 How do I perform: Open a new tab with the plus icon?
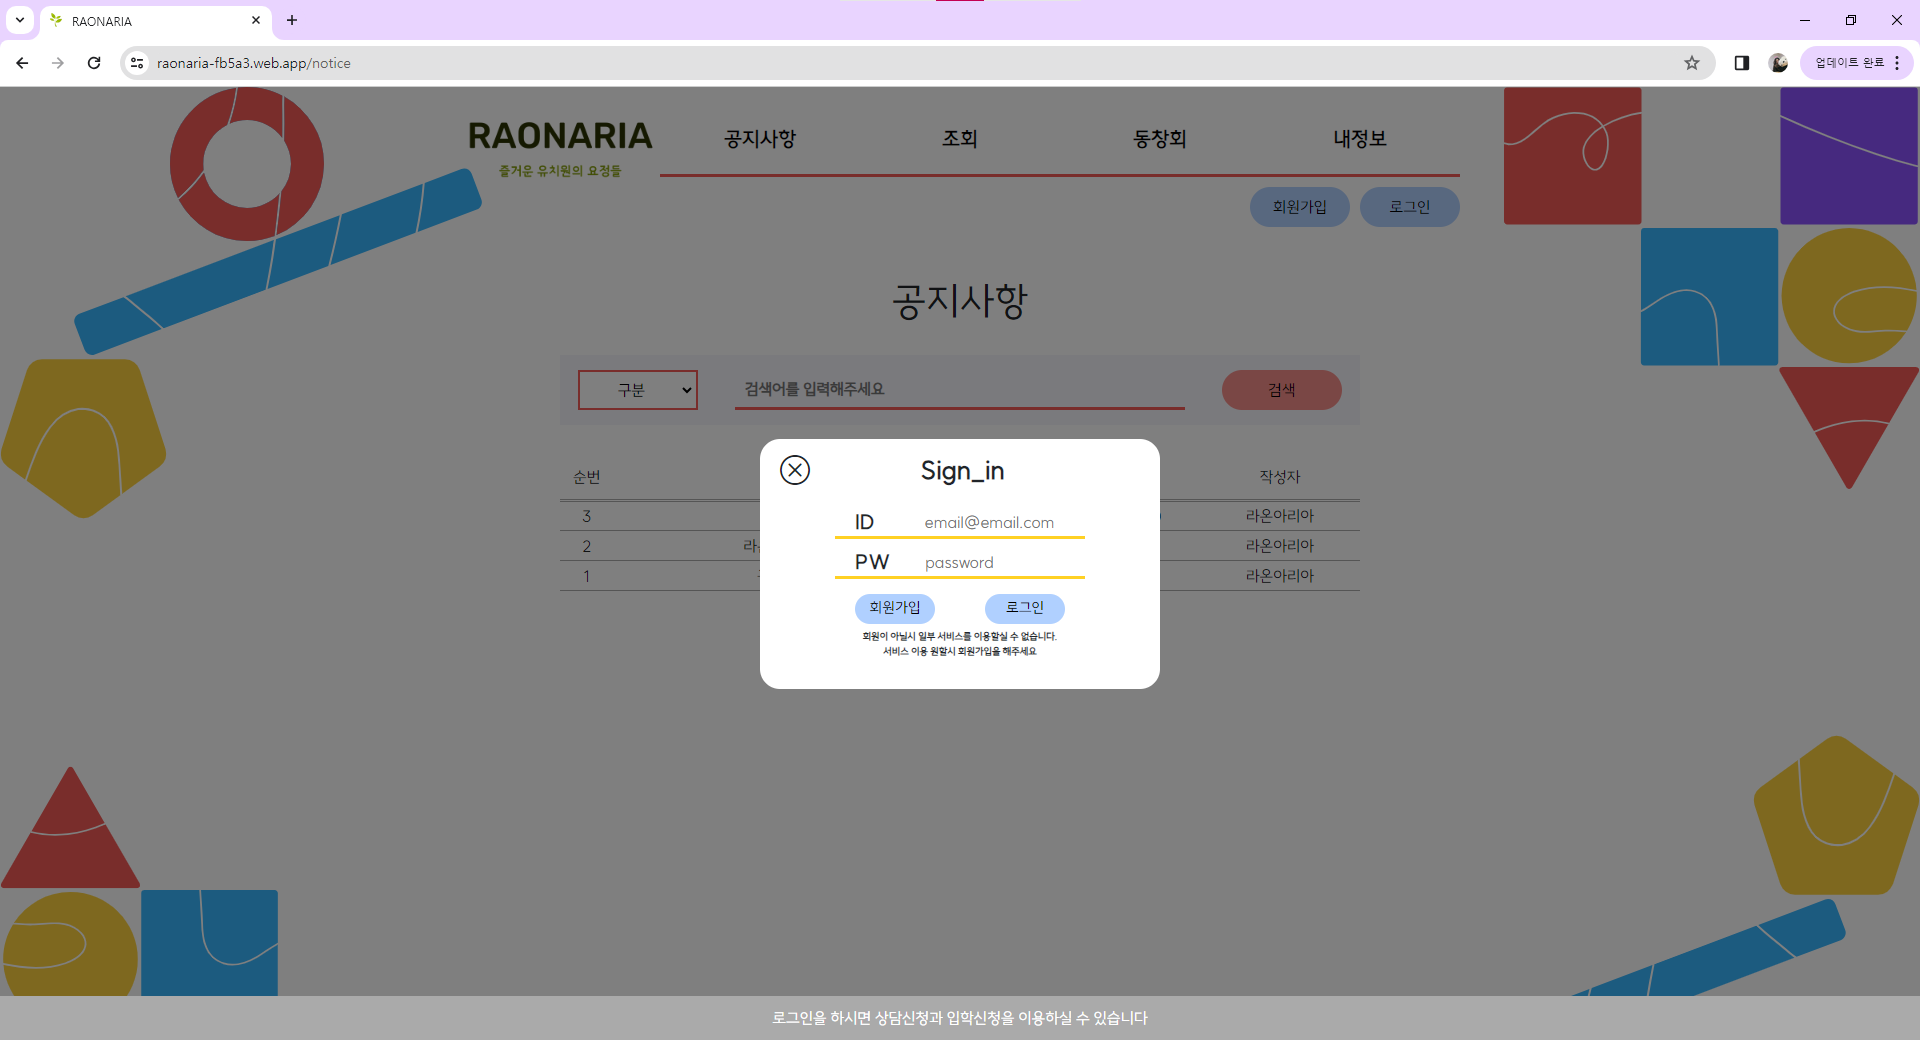pos(292,20)
